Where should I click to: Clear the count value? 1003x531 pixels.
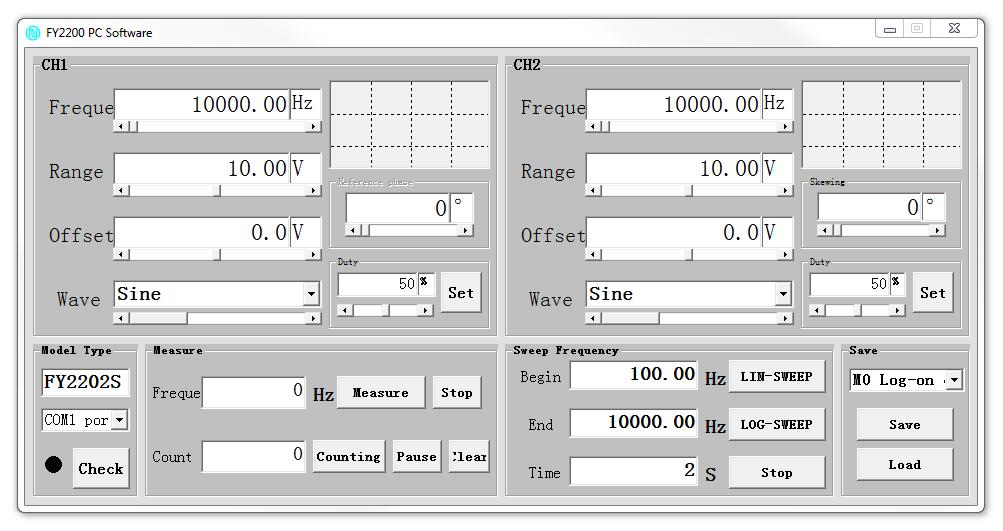point(469,457)
